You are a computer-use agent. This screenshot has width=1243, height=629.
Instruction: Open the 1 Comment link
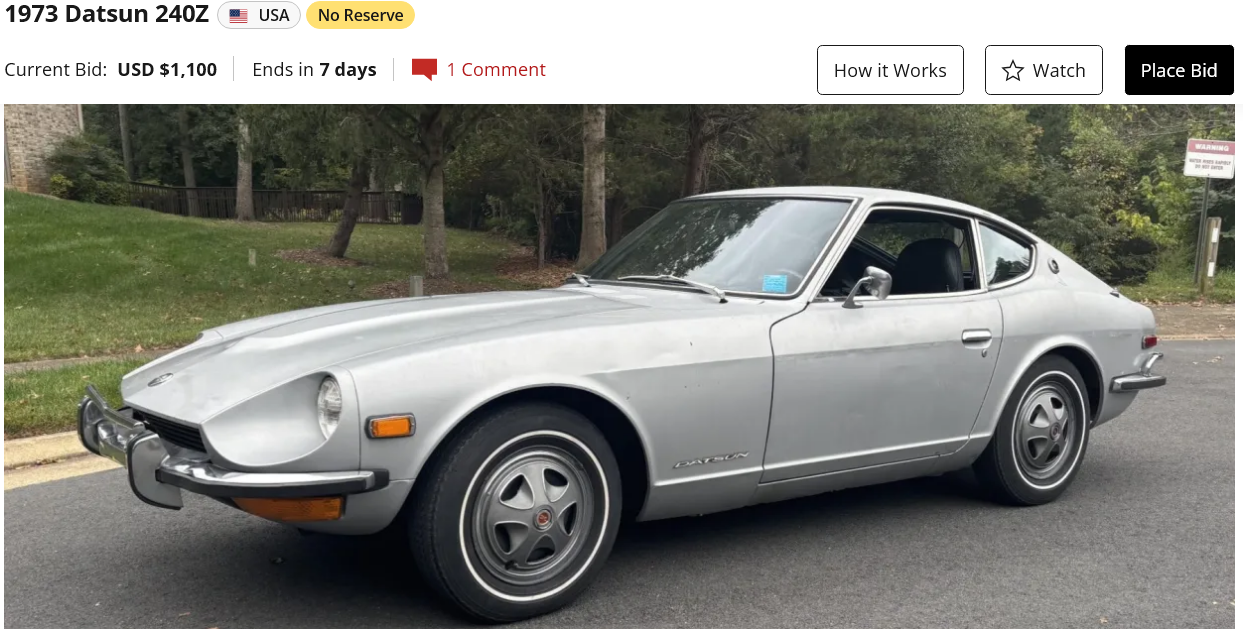pos(496,69)
